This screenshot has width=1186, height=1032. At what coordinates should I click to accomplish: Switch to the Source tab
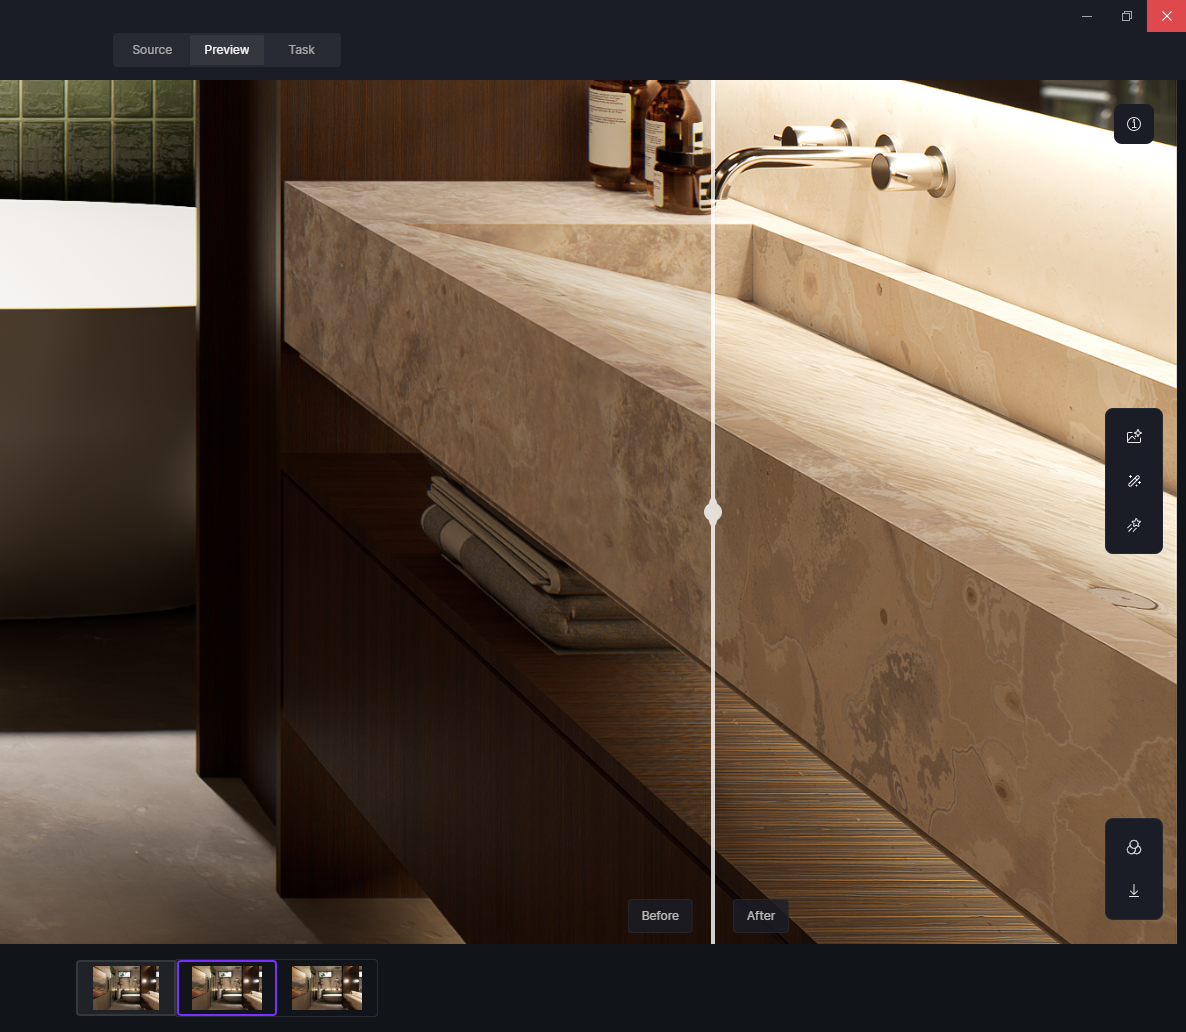pyautogui.click(x=152, y=50)
